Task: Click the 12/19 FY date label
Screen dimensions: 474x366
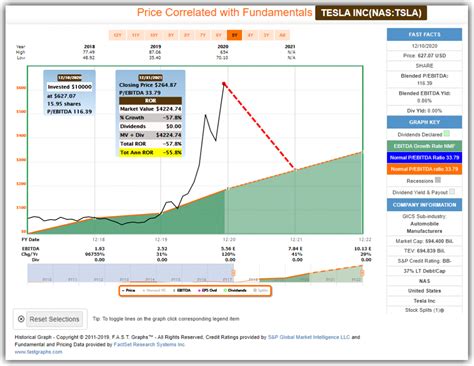Action: 161,240
